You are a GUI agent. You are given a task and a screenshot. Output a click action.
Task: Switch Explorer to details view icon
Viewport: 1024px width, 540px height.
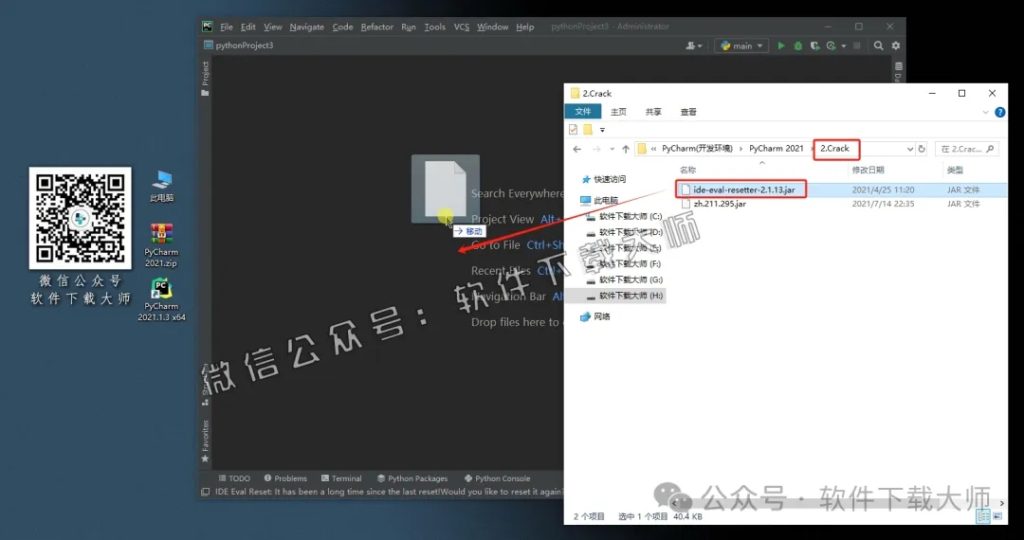coord(984,516)
